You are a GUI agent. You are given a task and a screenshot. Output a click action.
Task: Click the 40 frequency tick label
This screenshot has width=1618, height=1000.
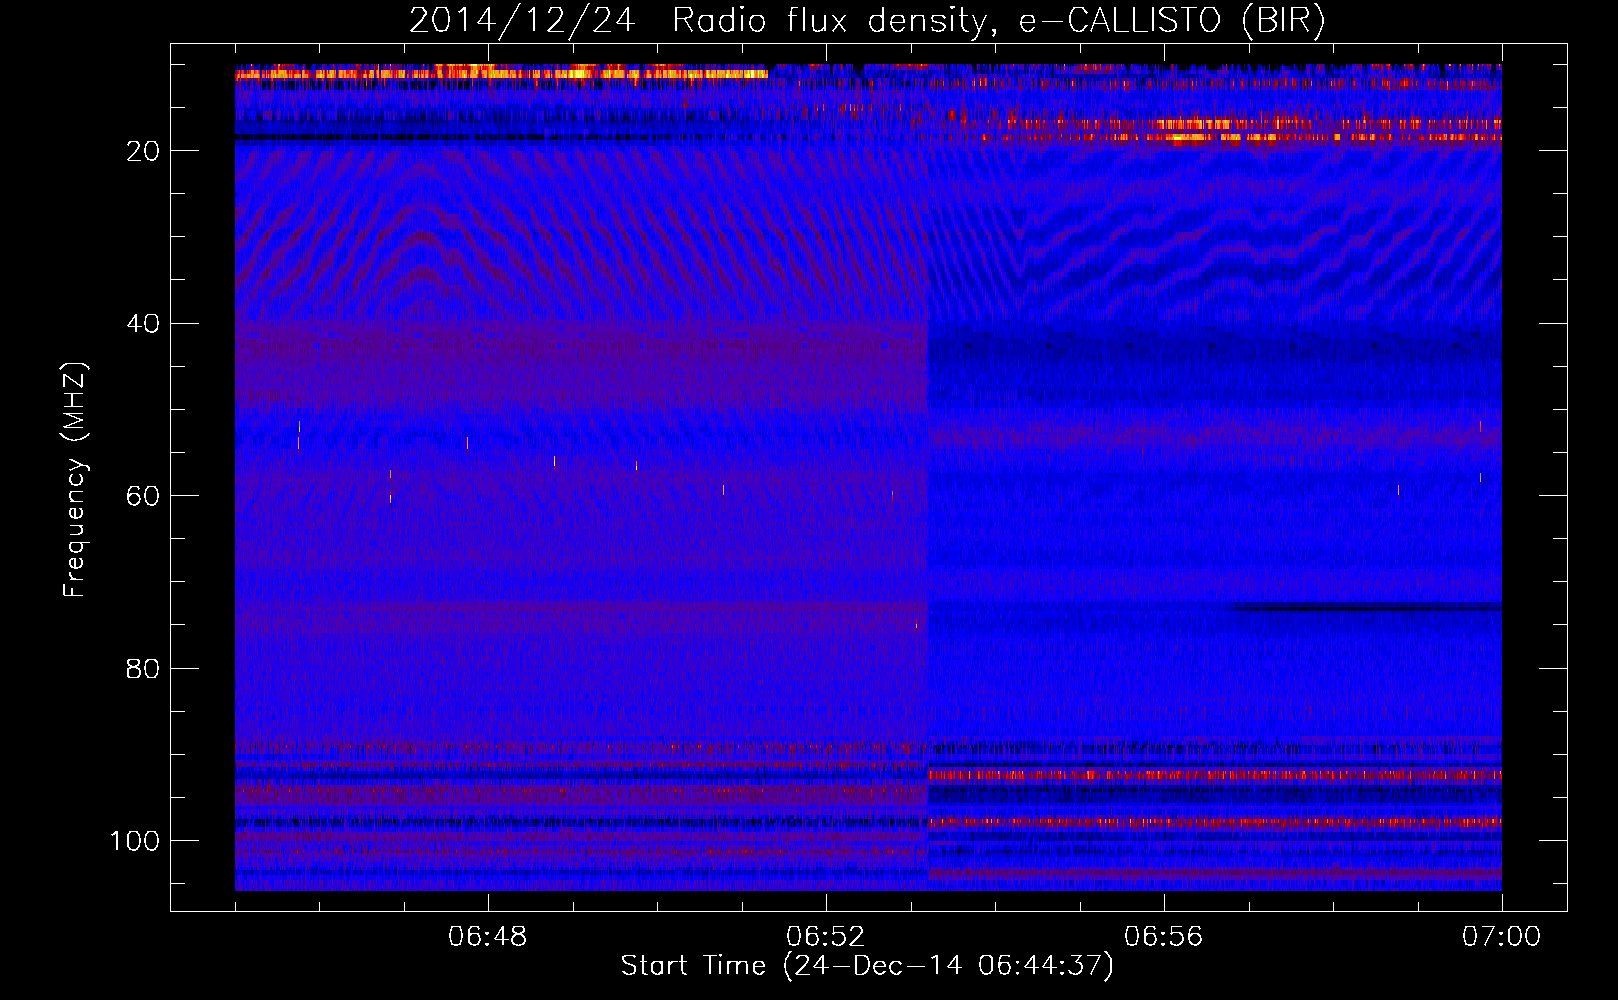click(143, 324)
